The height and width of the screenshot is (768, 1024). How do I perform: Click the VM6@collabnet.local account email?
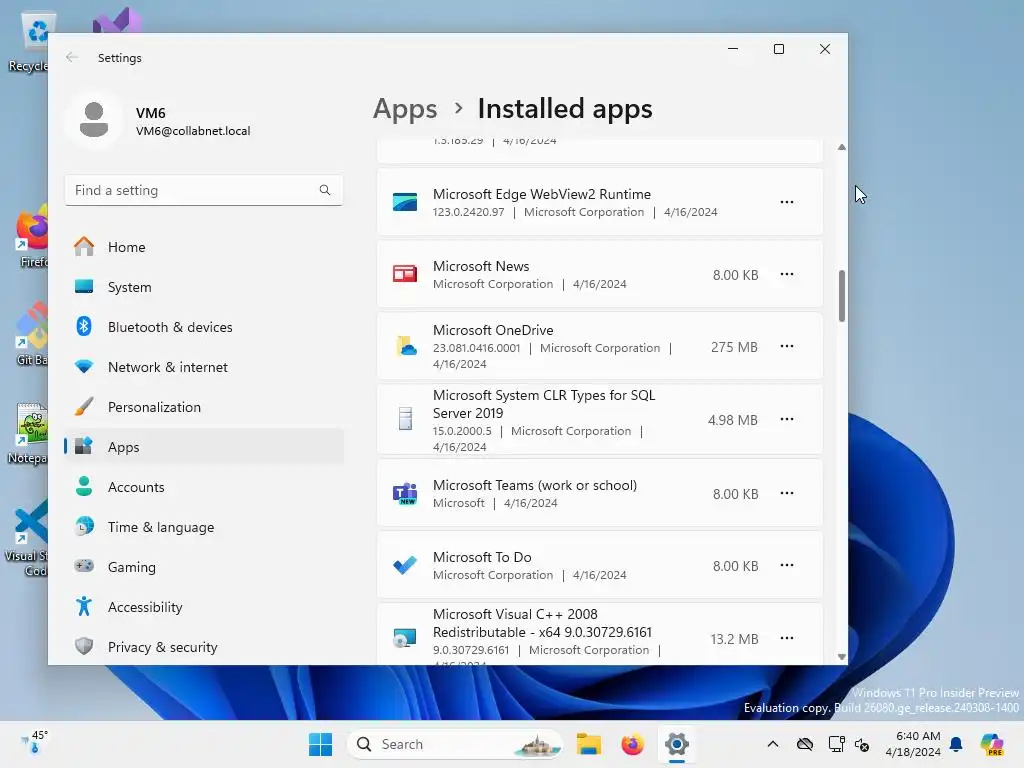pyautogui.click(x=193, y=131)
